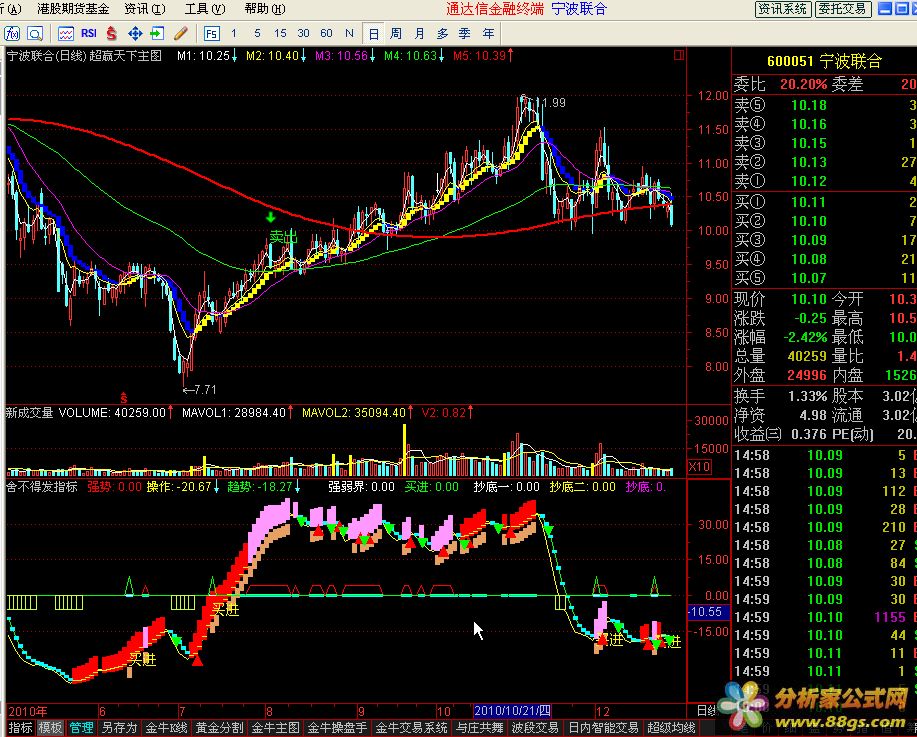Select the RSI indicator icon
917x737 pixels.
(x=89, y=33)
